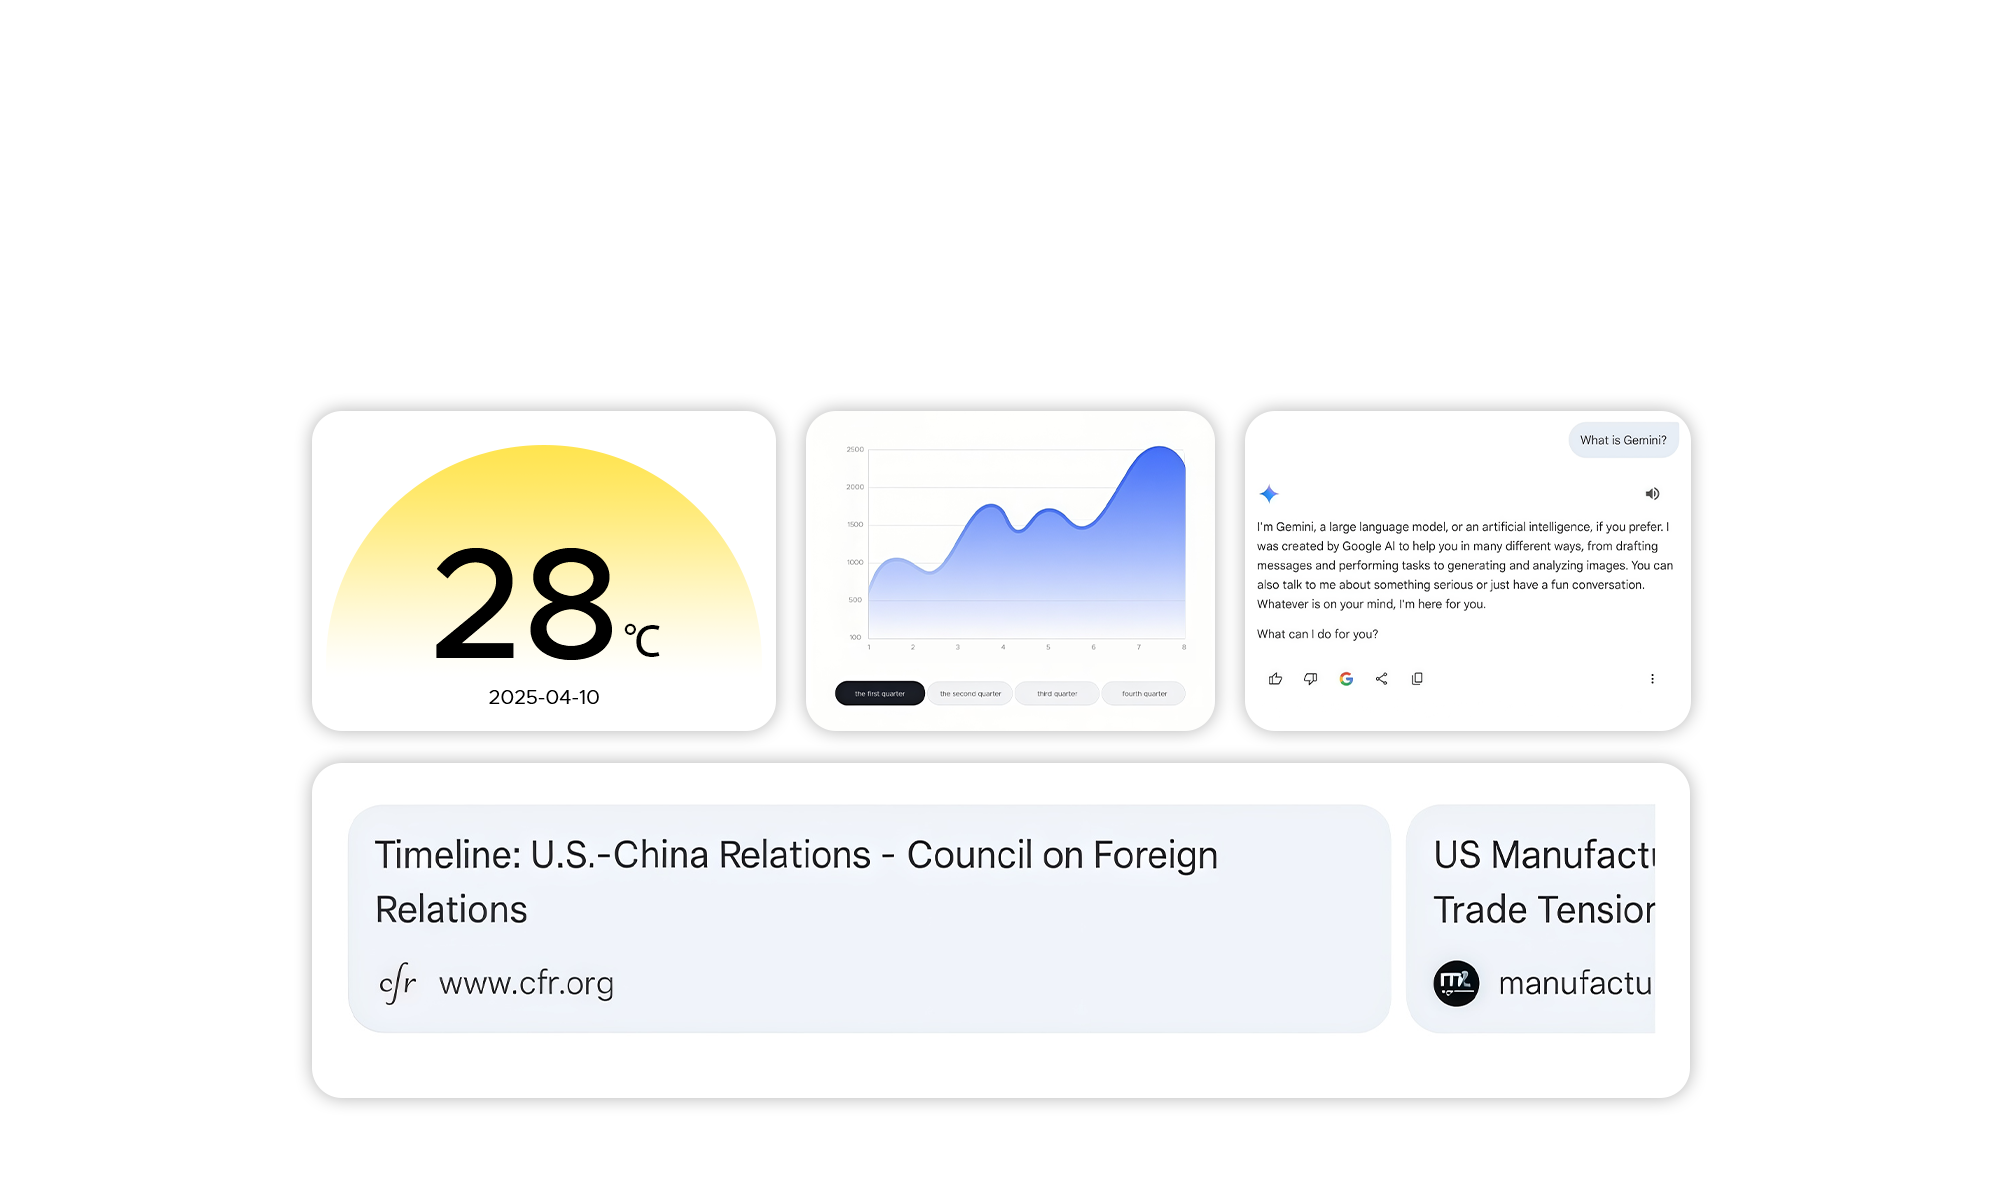Switch chart to 'fourth quarter'
The height and width of the screenshot is (1200, 2000).
[1144, 693]
